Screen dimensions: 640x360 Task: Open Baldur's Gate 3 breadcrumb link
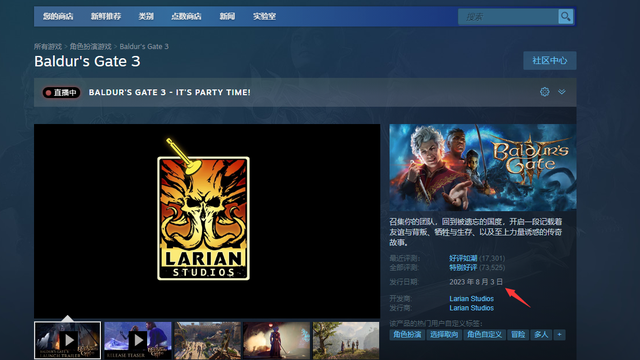[144, 47]
